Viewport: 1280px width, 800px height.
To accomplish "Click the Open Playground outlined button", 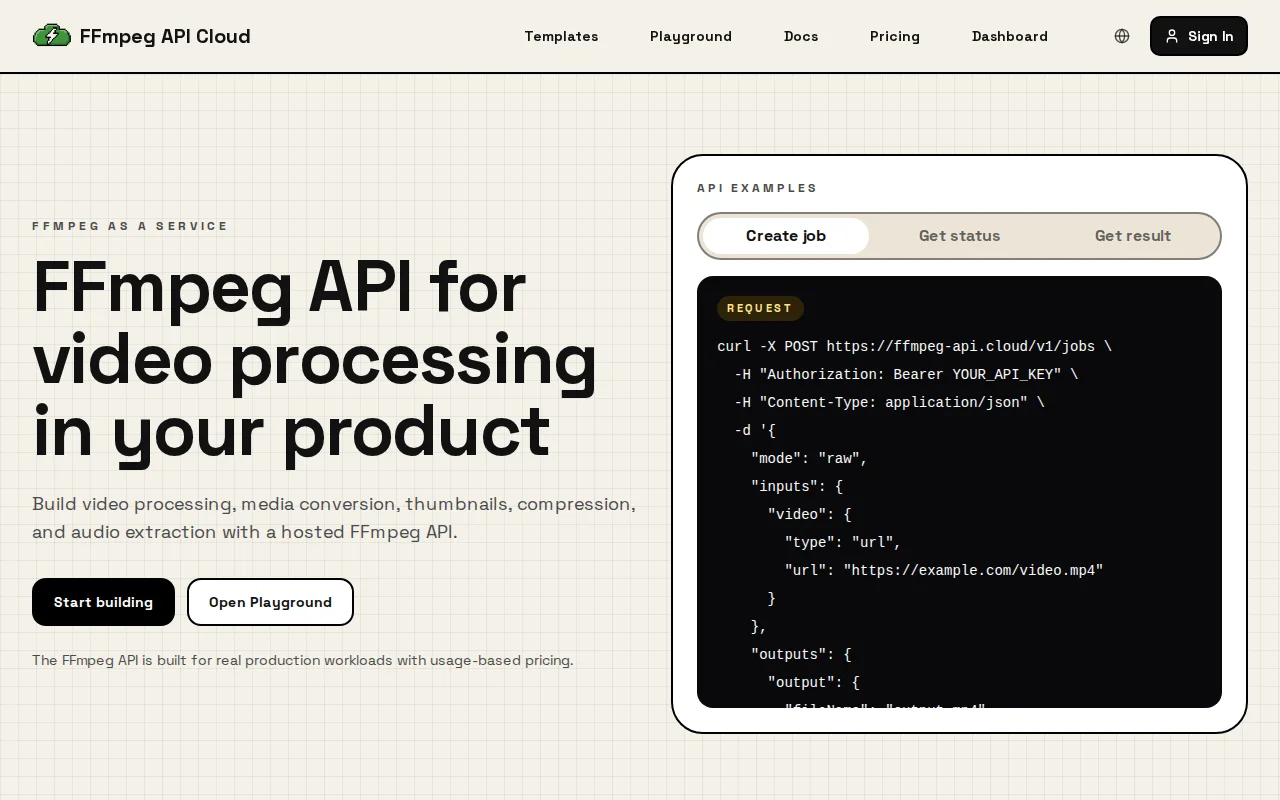I will pyautogui.click(x=270, y=602).
